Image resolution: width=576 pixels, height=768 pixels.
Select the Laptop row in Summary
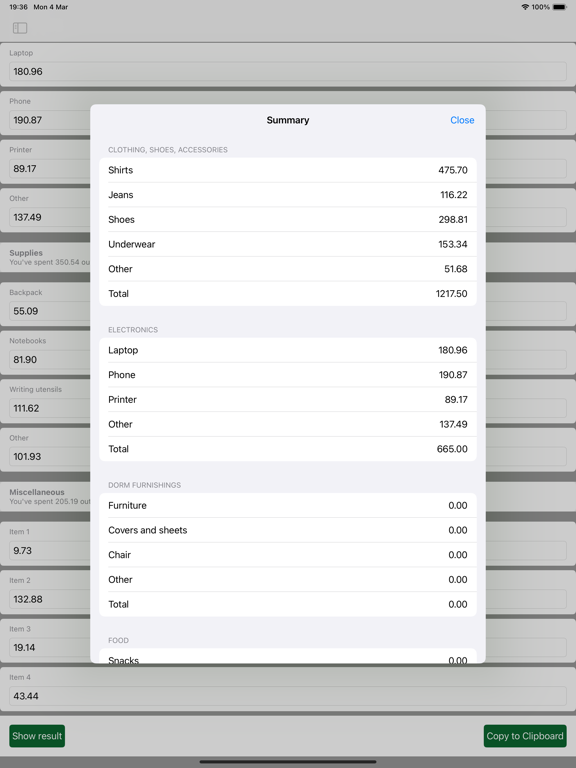(x=288, y=350)
